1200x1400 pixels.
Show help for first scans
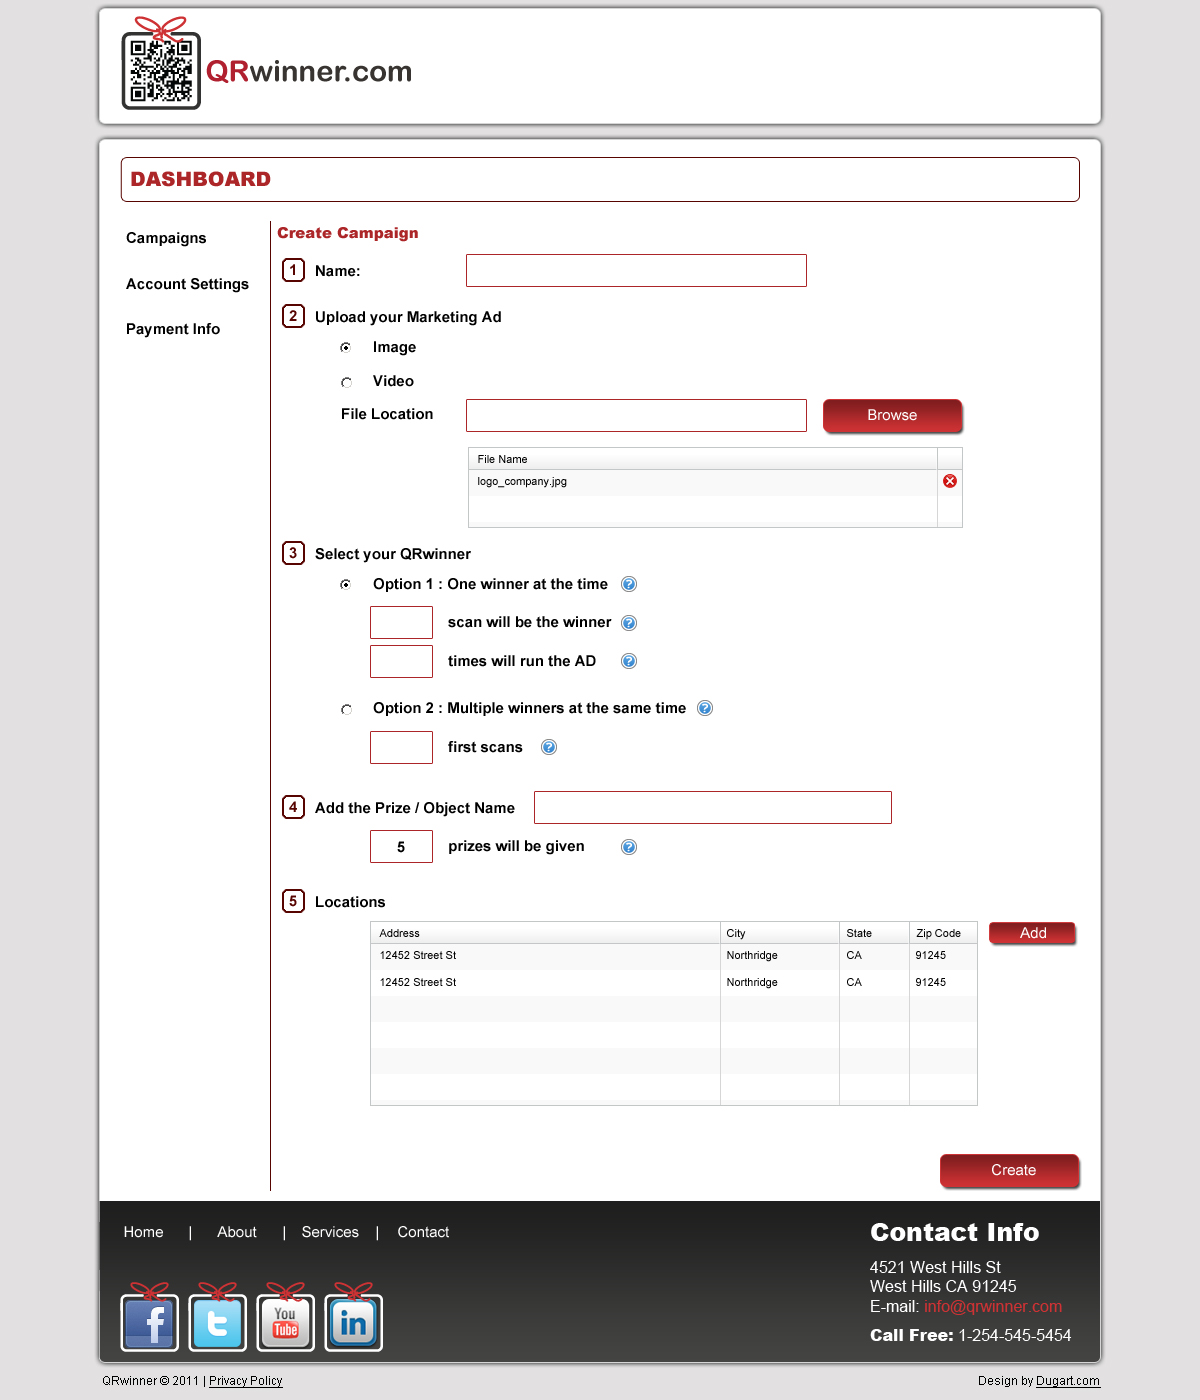pyautogui.click(x=549, y=747)
